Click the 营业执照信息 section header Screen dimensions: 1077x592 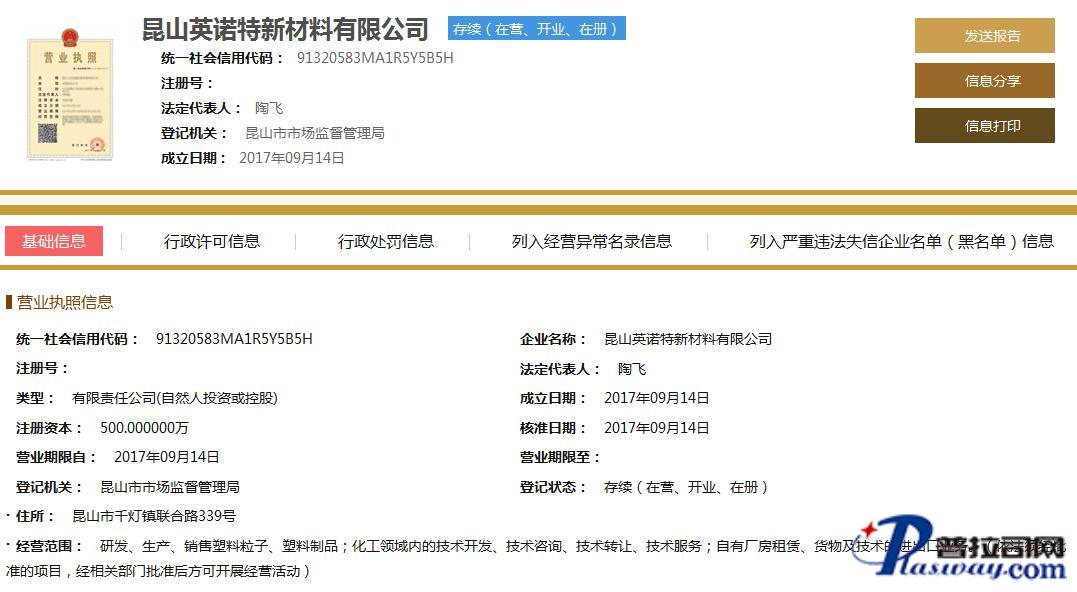pyautogui.click(x=65, y=302)
